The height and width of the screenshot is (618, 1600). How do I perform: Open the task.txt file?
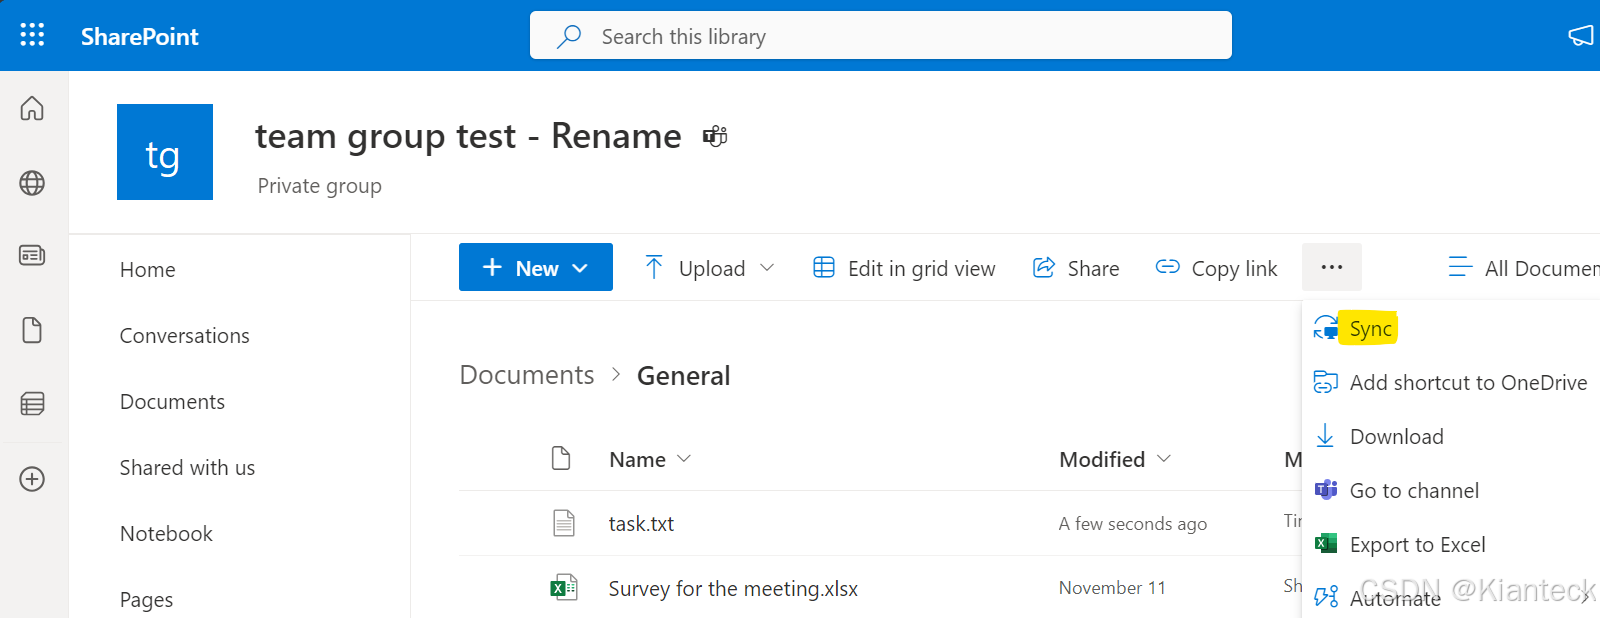pyautogui.click(x=641, y=524)
